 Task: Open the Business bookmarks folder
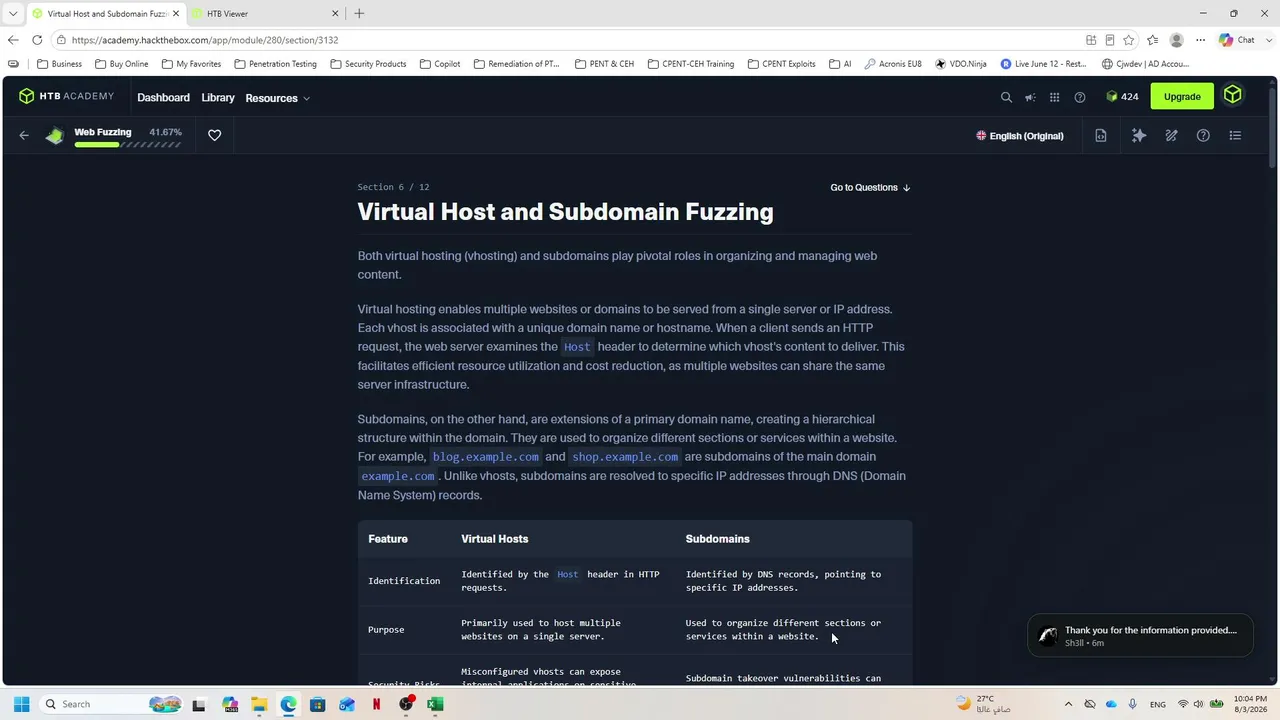tap(59, 64)
